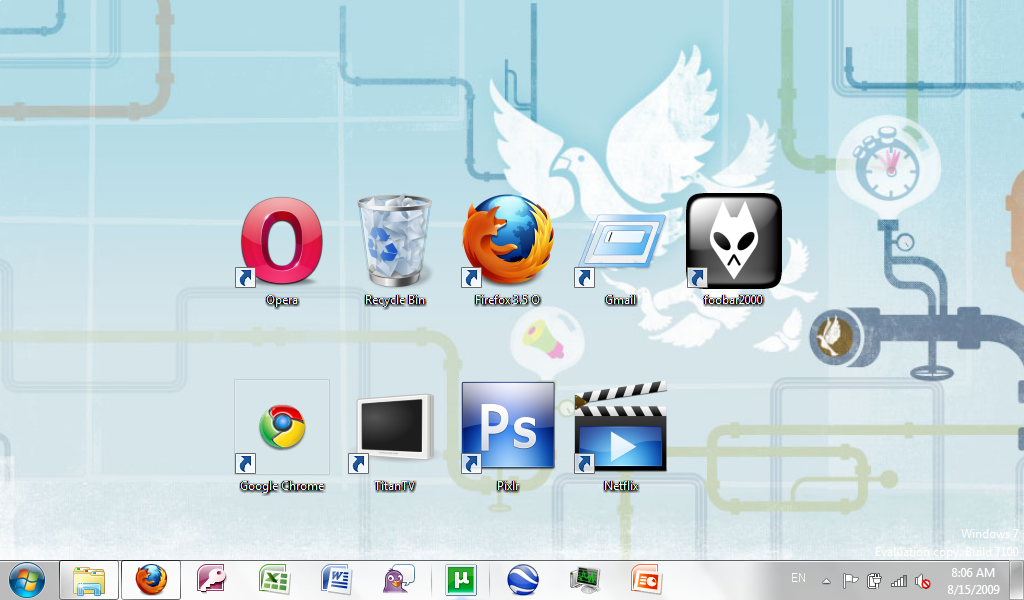Open the network signal tray icon
Image resolution: width=1024 pixels, height=600 pixels.
coord(899,580)
